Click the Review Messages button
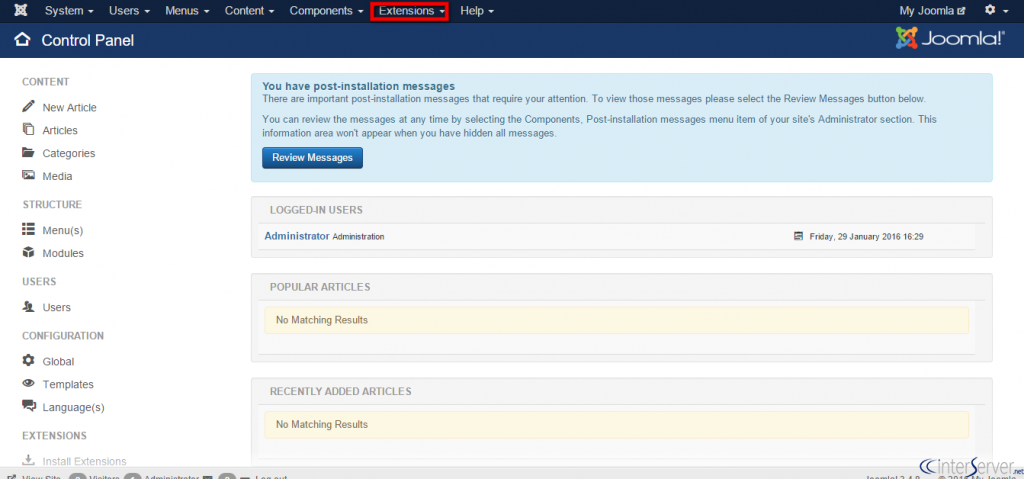Screen dimensions: 1024x479 click(312, 157)
